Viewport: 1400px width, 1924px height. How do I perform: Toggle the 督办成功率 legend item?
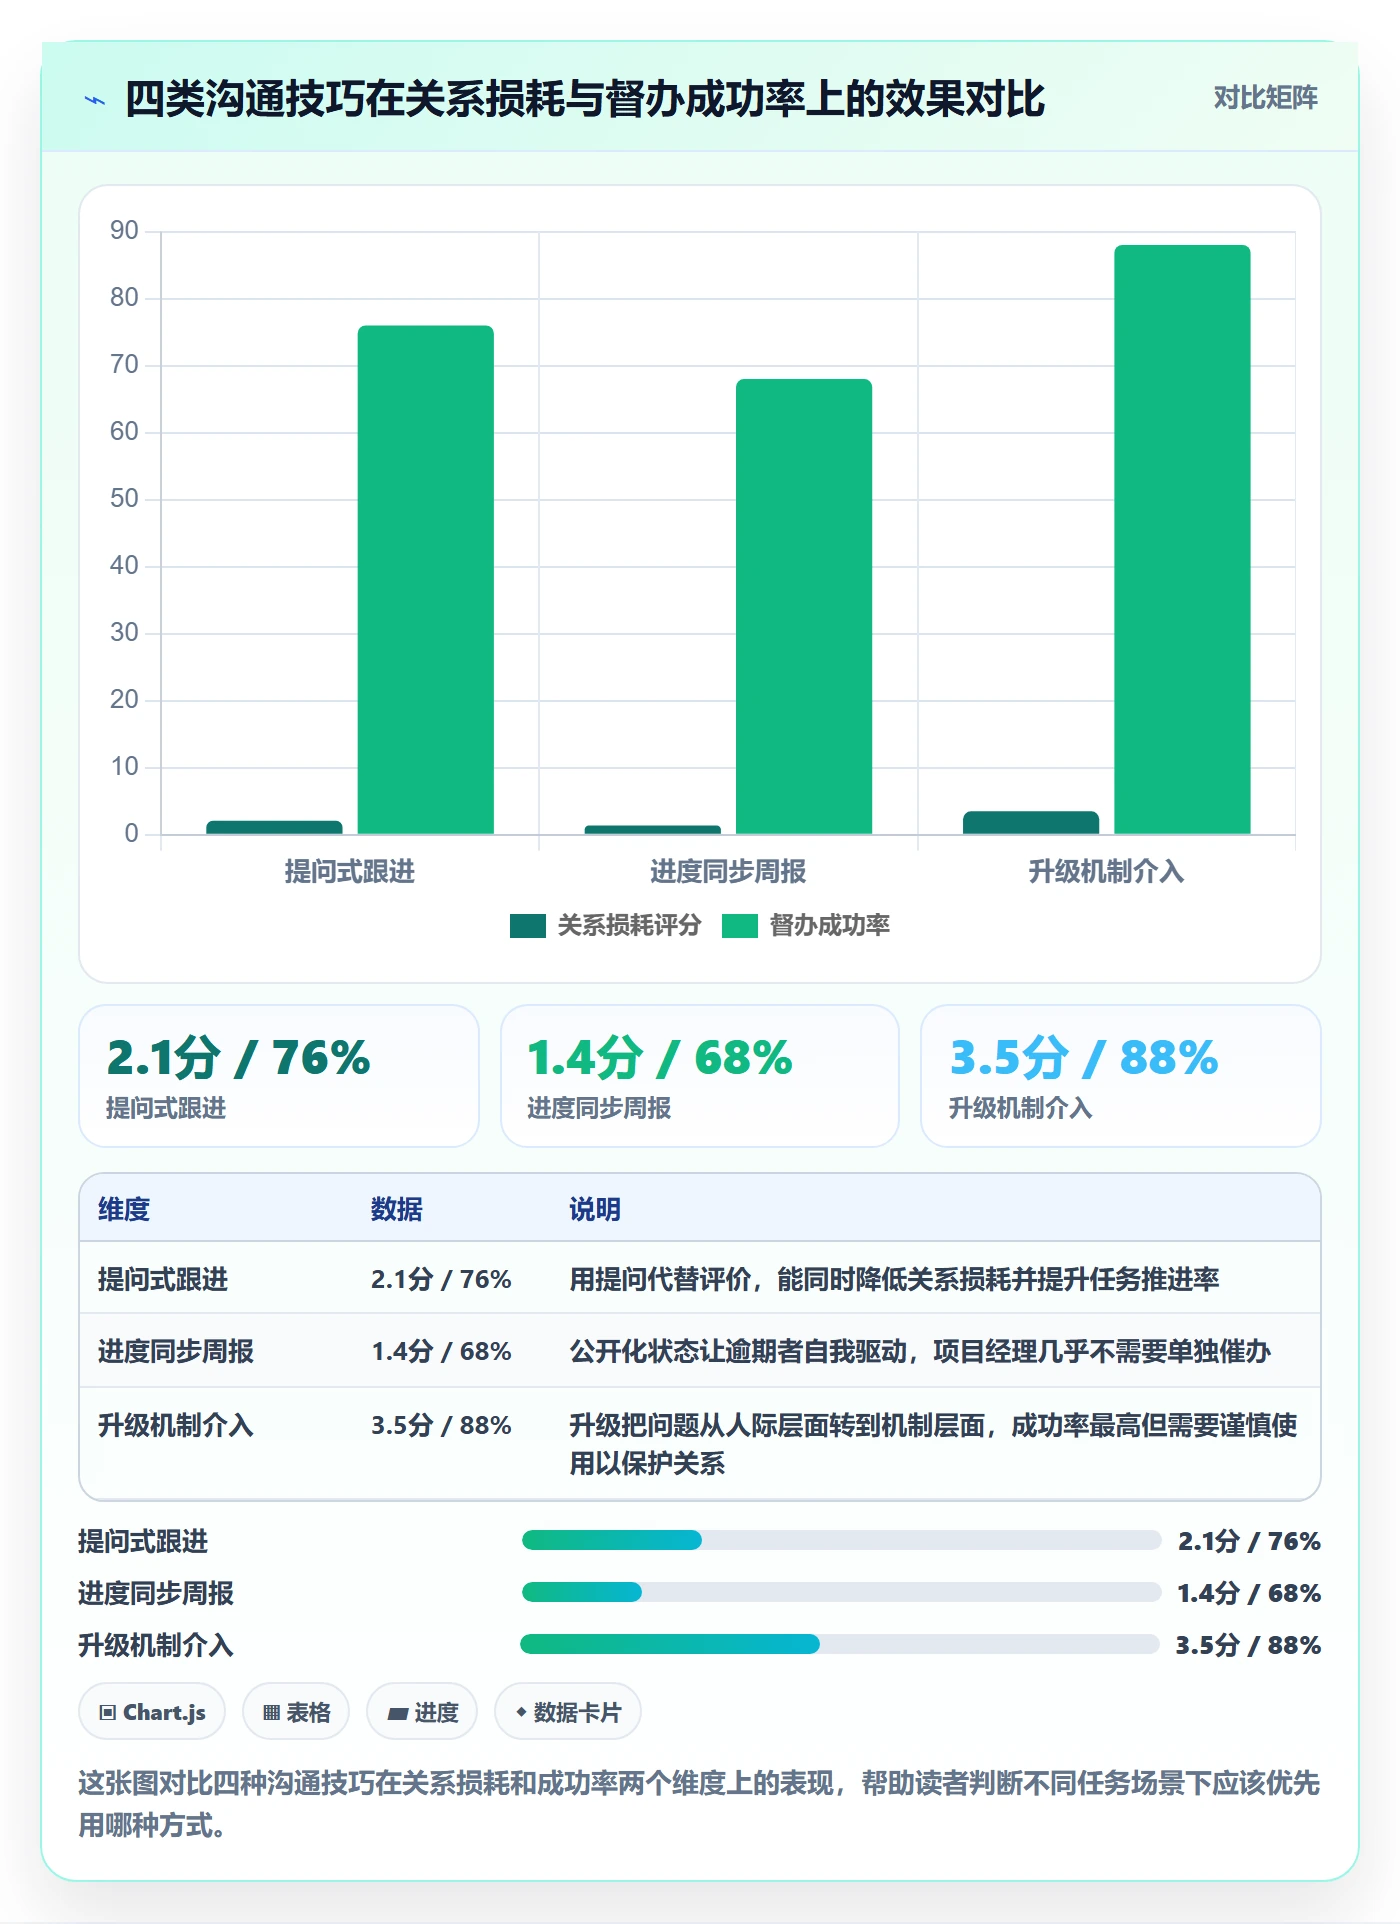pyautogui.click(x=805, y=925)
